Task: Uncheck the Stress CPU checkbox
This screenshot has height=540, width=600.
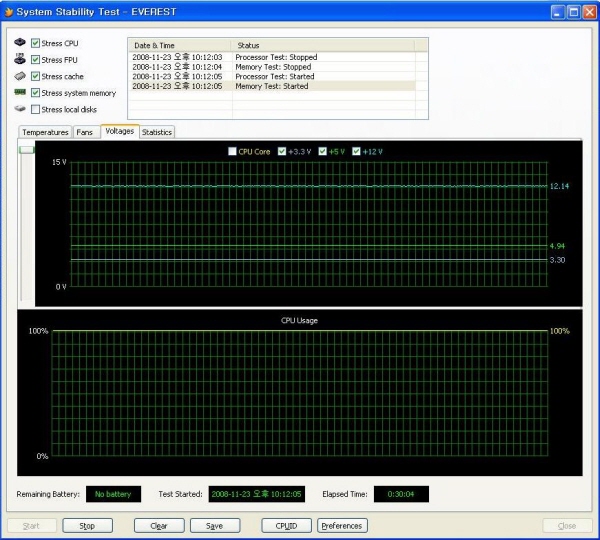Action: [x=35, y=43]
